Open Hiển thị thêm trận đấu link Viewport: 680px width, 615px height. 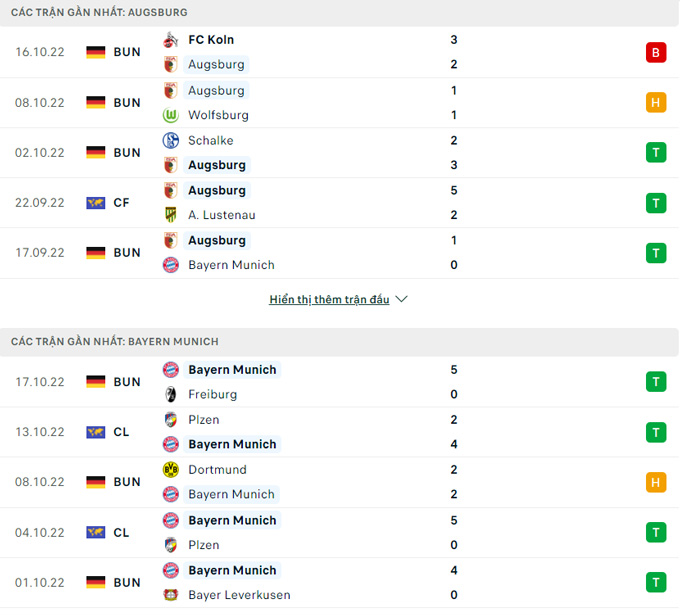pyautogui.click(x=329, y=300)
